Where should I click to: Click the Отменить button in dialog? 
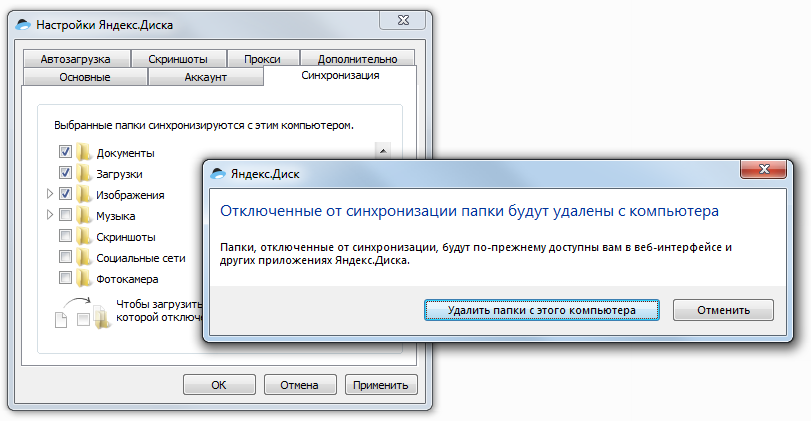coord(723,310)
